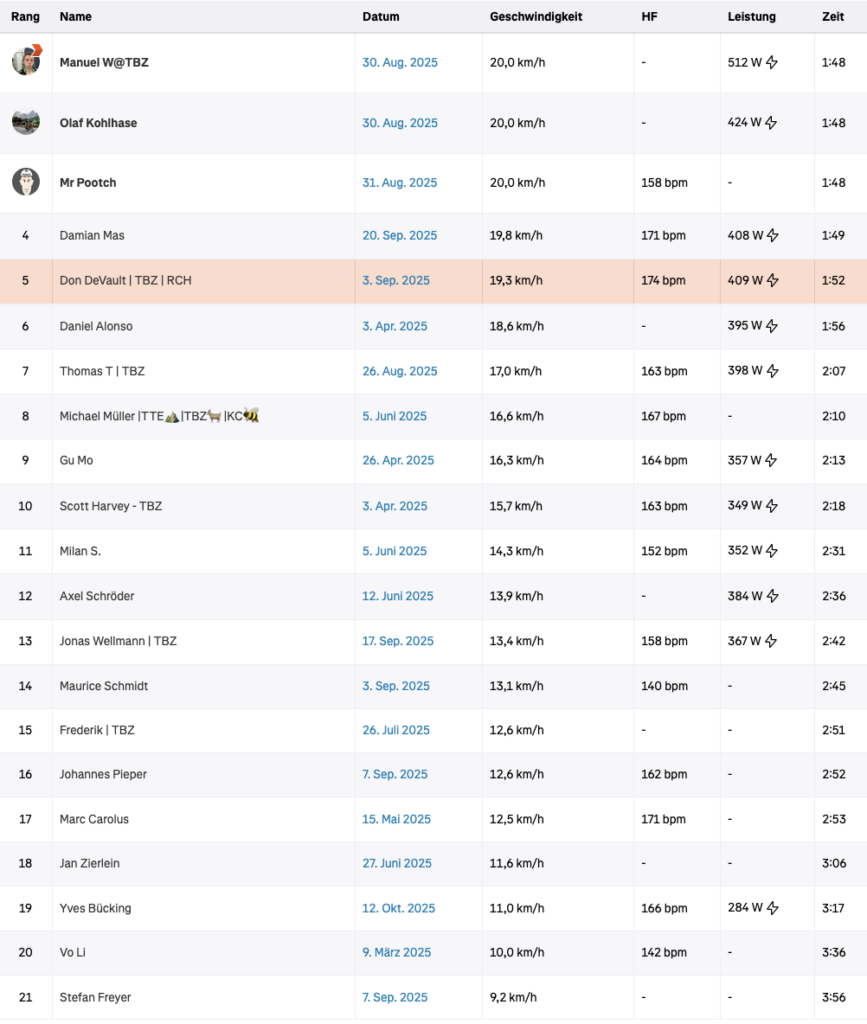Click lightning icon next to 409 W

(x=772, y=281)
